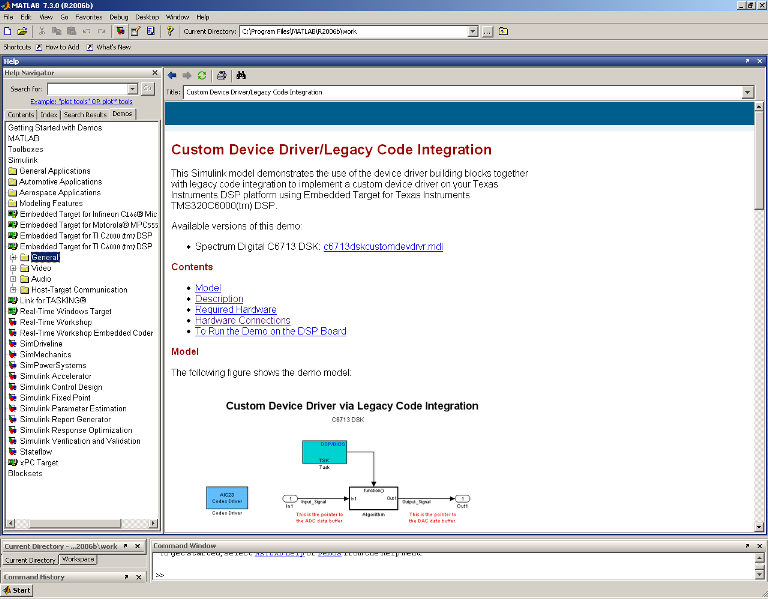Expand the Audio folder node

click(x=13, y=279)
